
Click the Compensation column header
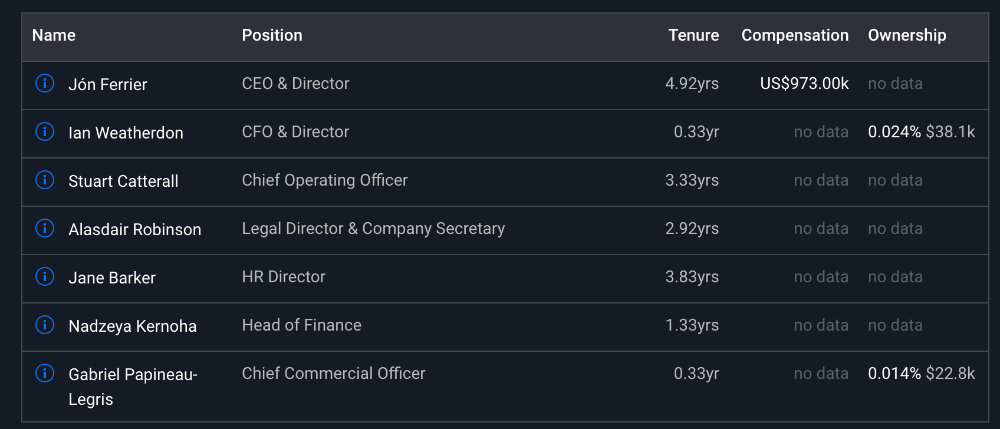point(794,35)
